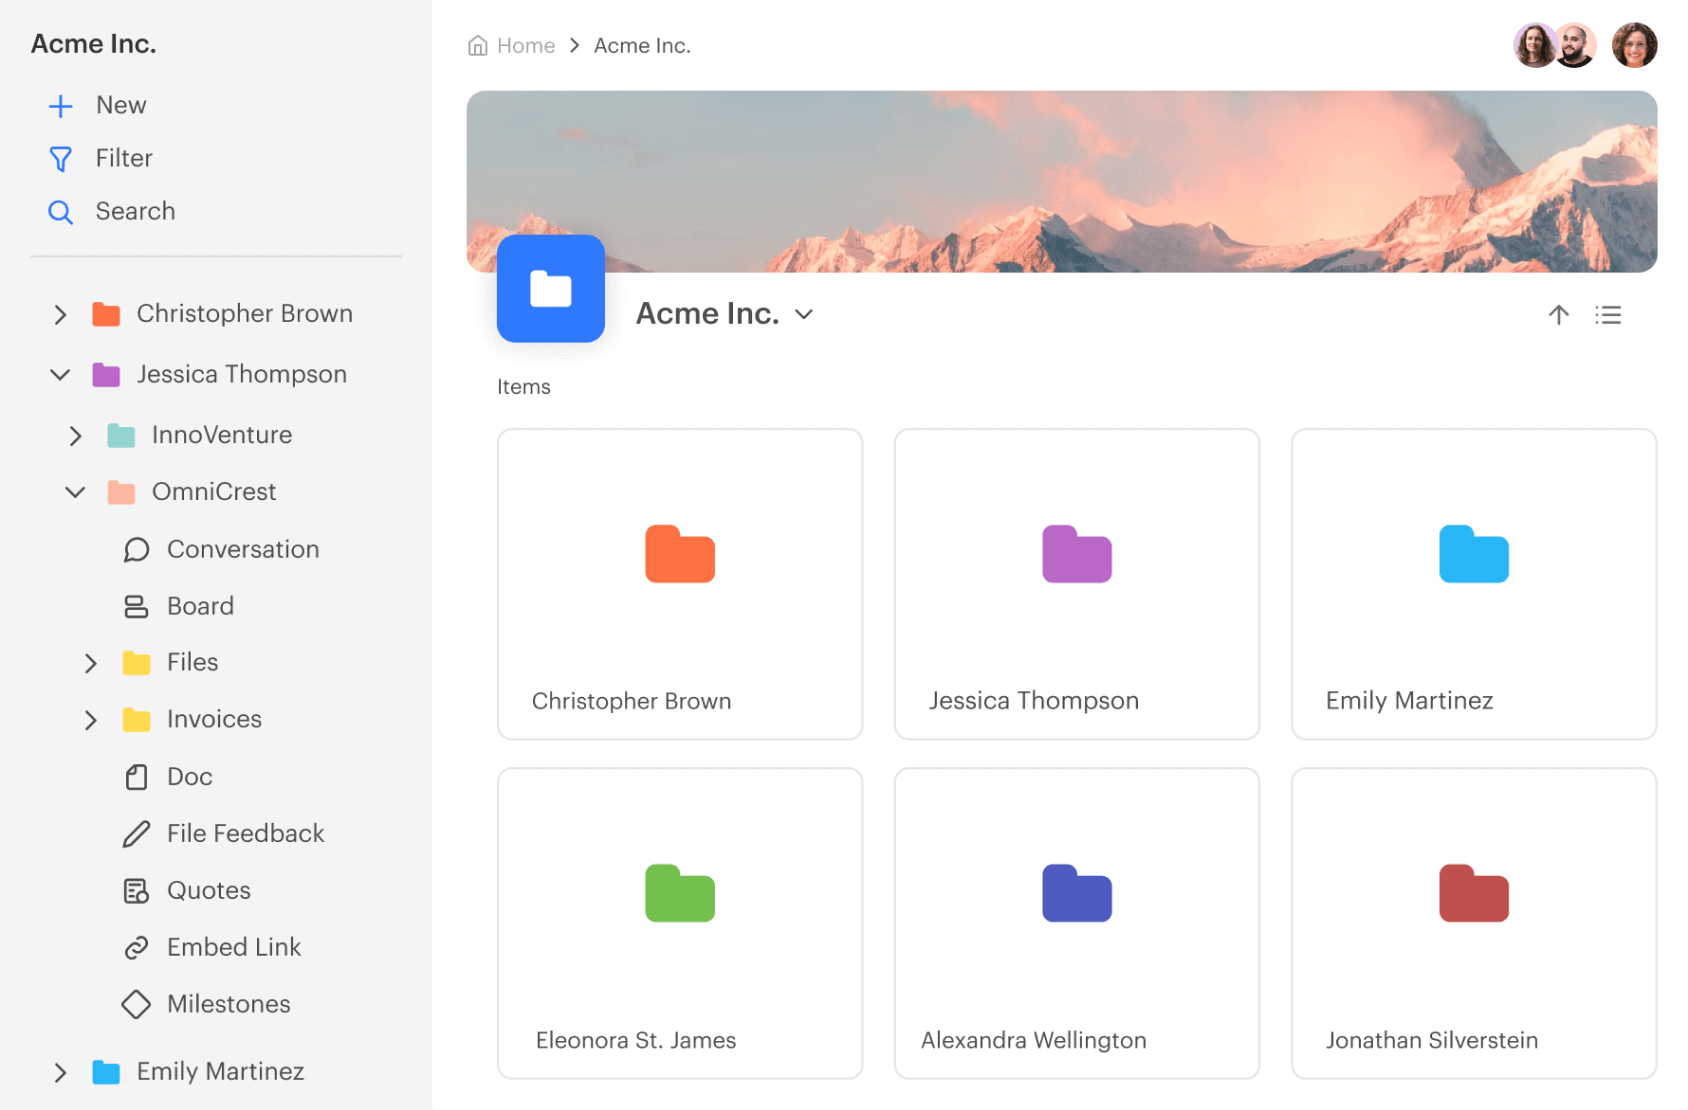Open the File Feedback item
The width and height of the screenshot is (1688, 1110).
point(245,833)
